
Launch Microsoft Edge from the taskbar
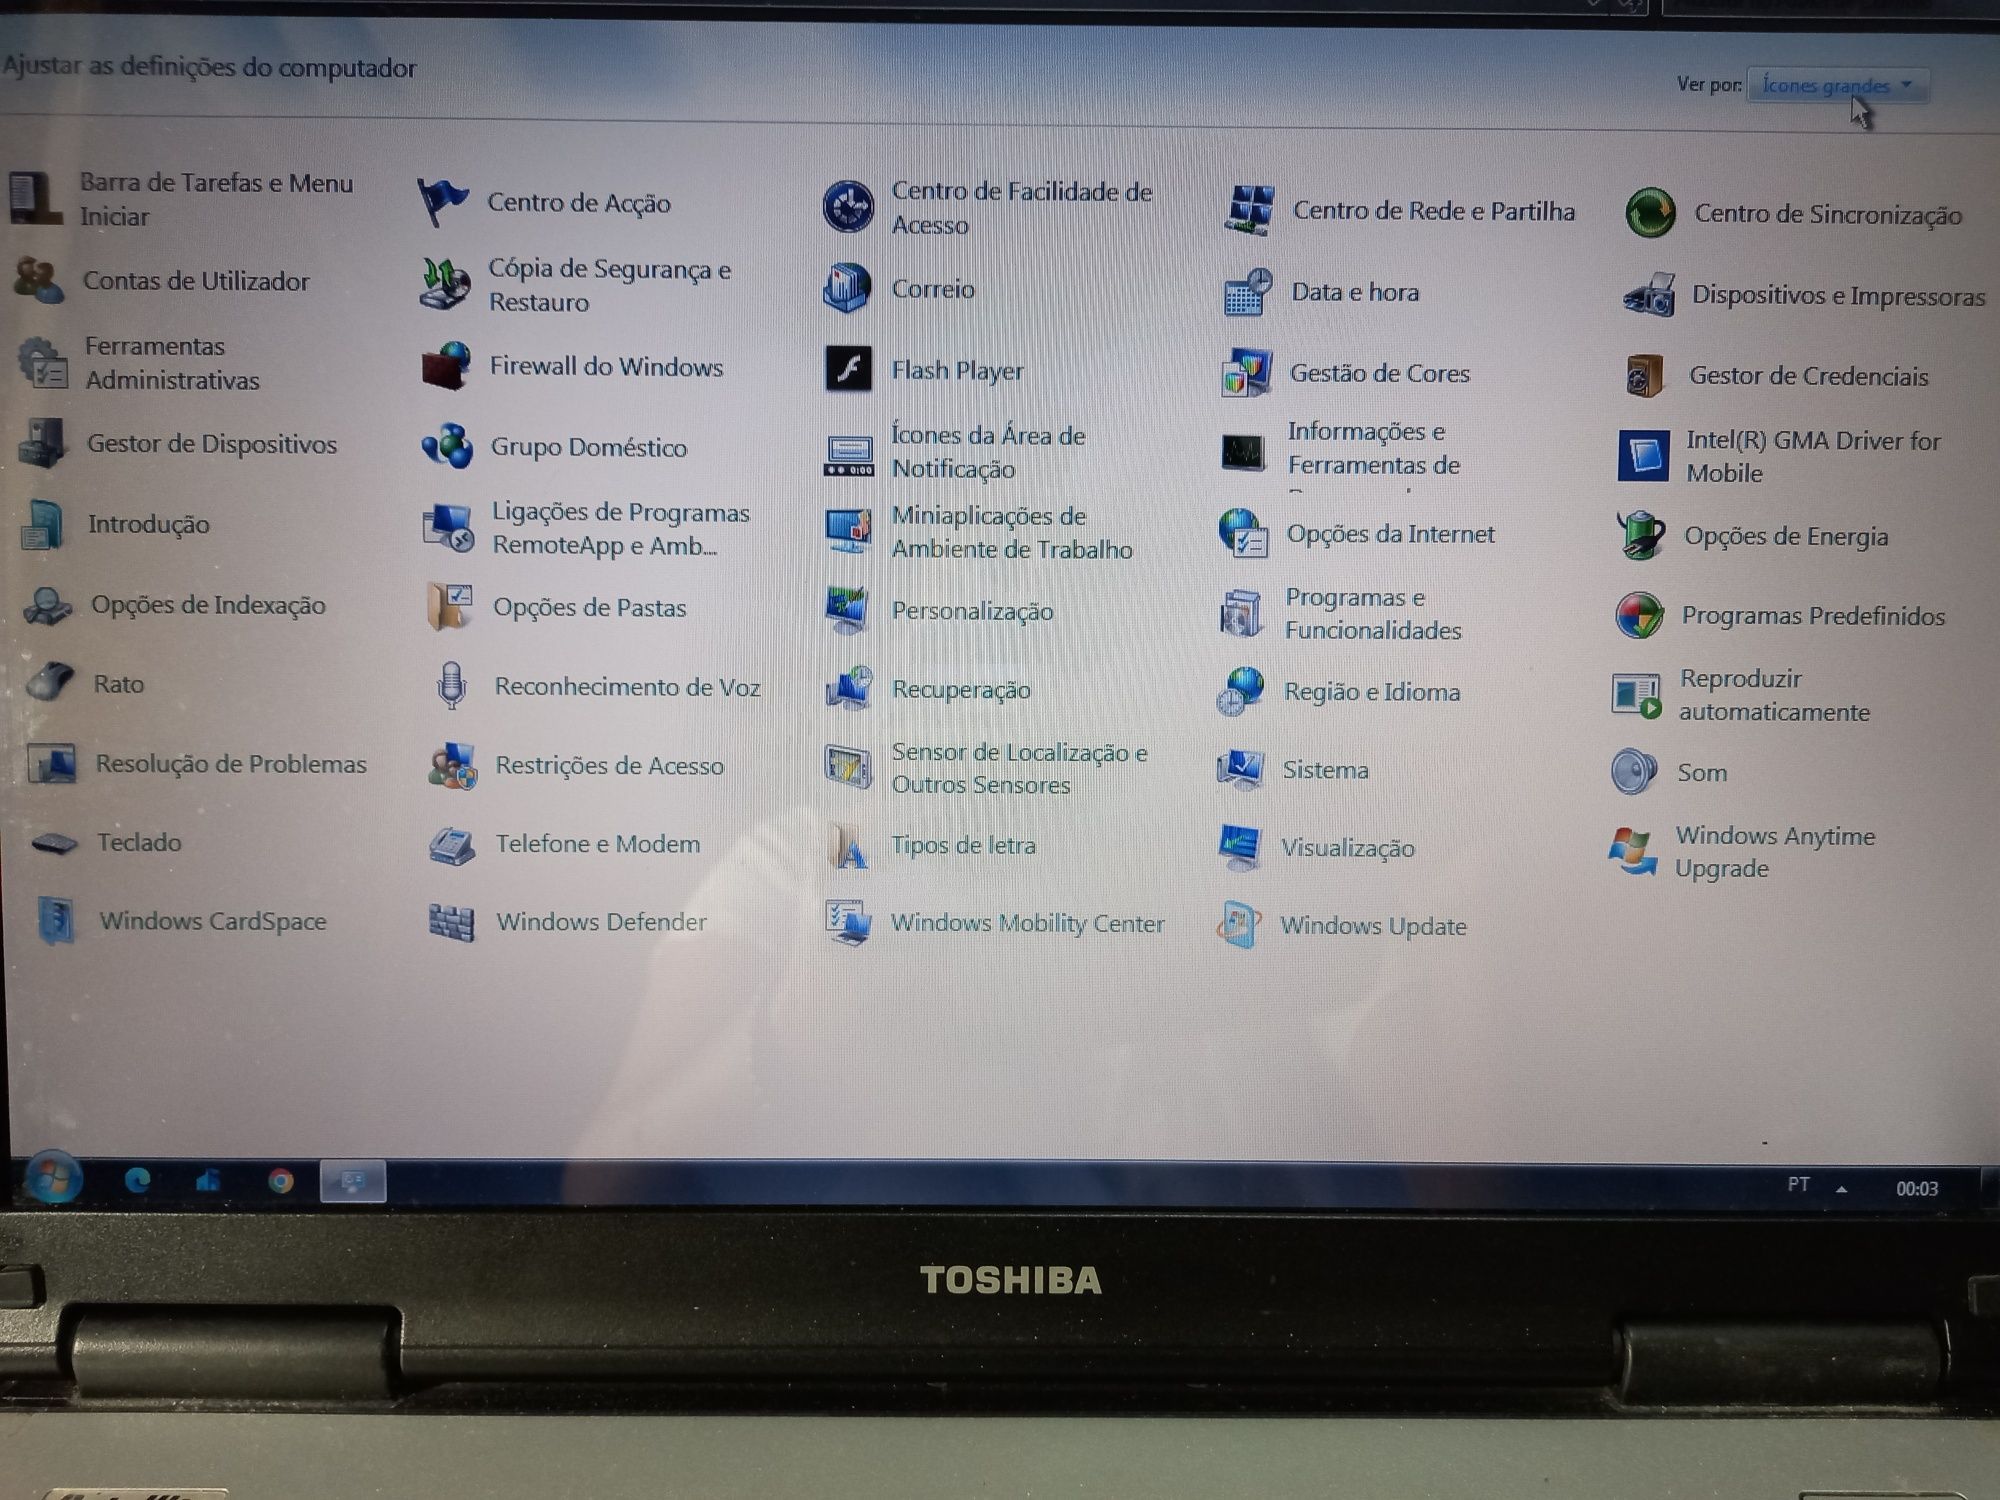coord(137,1181)
